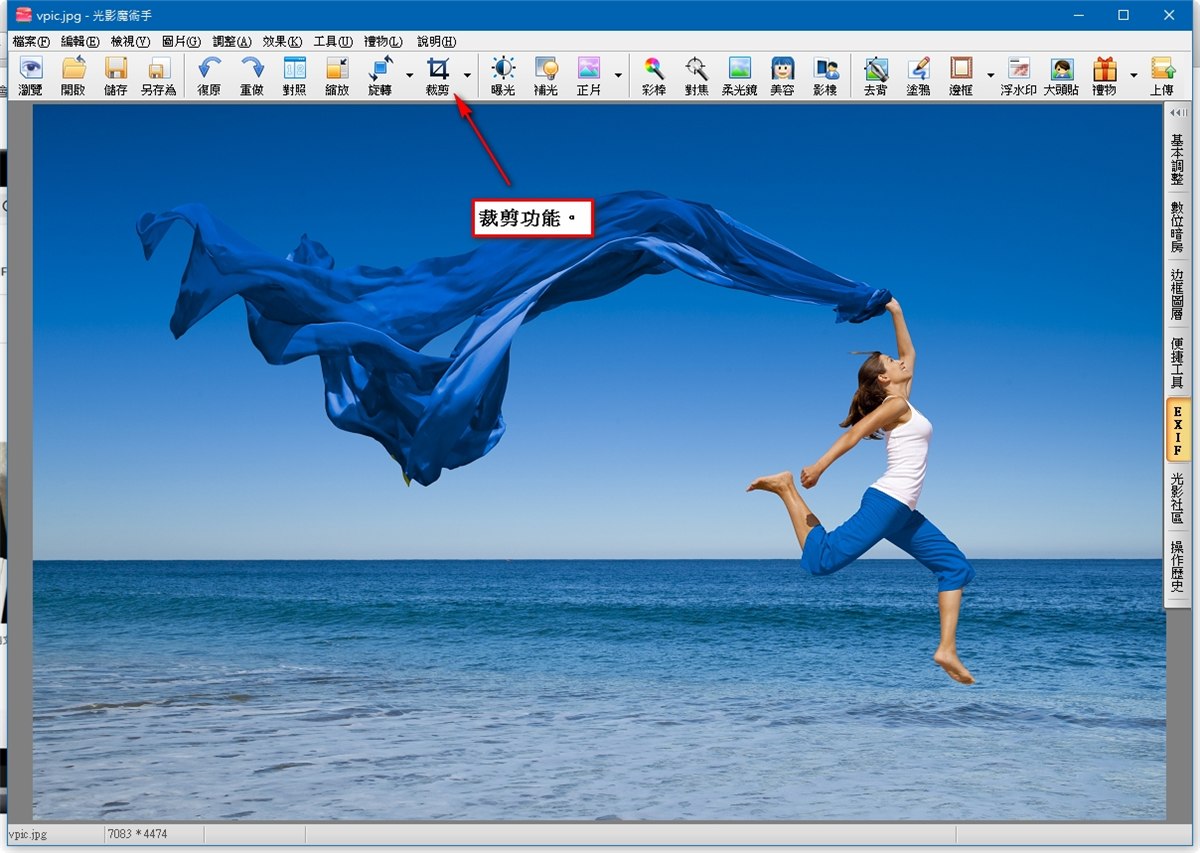This screenshot has width=1200, height=853.
Task: Open the 檔案 menu in menu bar
Action: 31,41
